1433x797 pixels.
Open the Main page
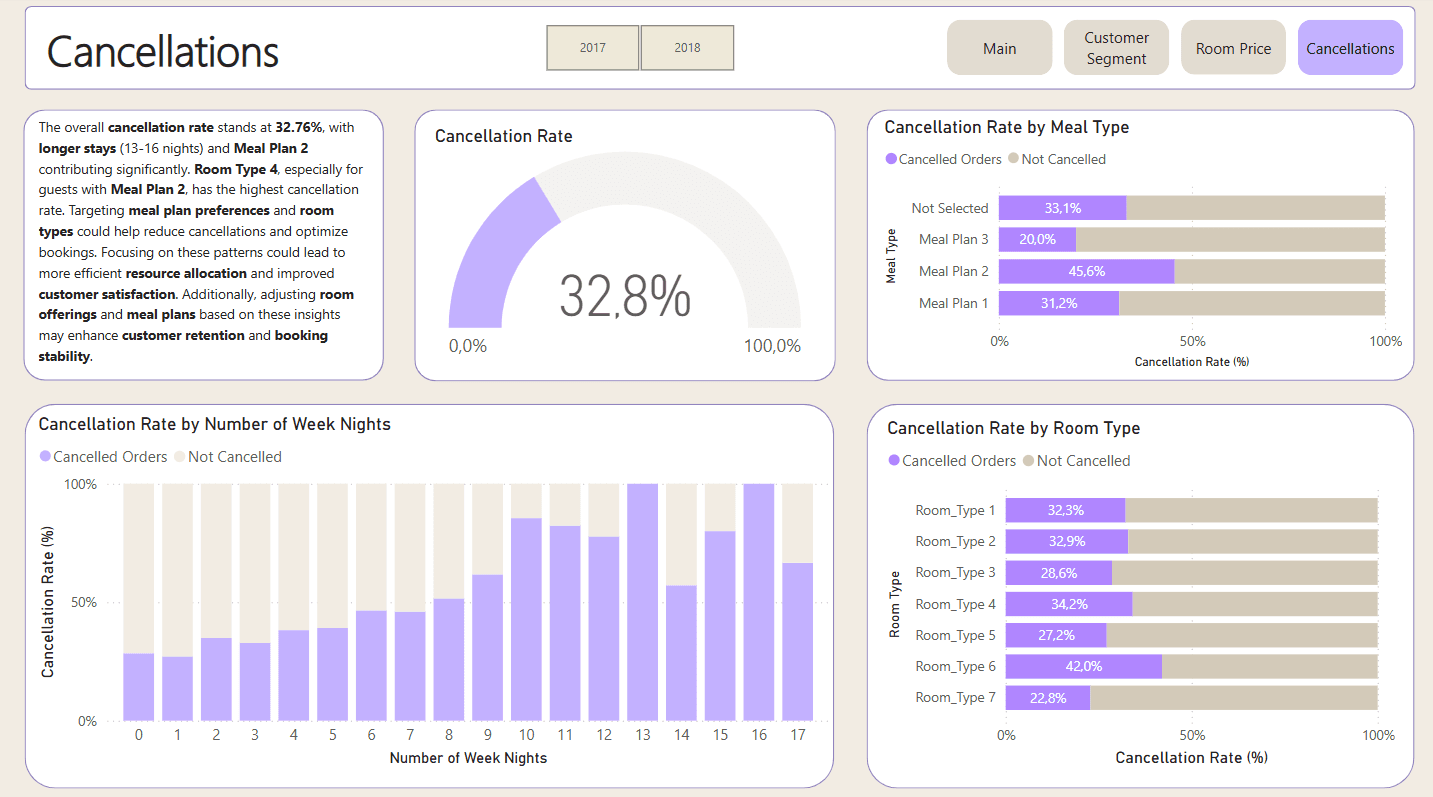click(x=999, y=48)
